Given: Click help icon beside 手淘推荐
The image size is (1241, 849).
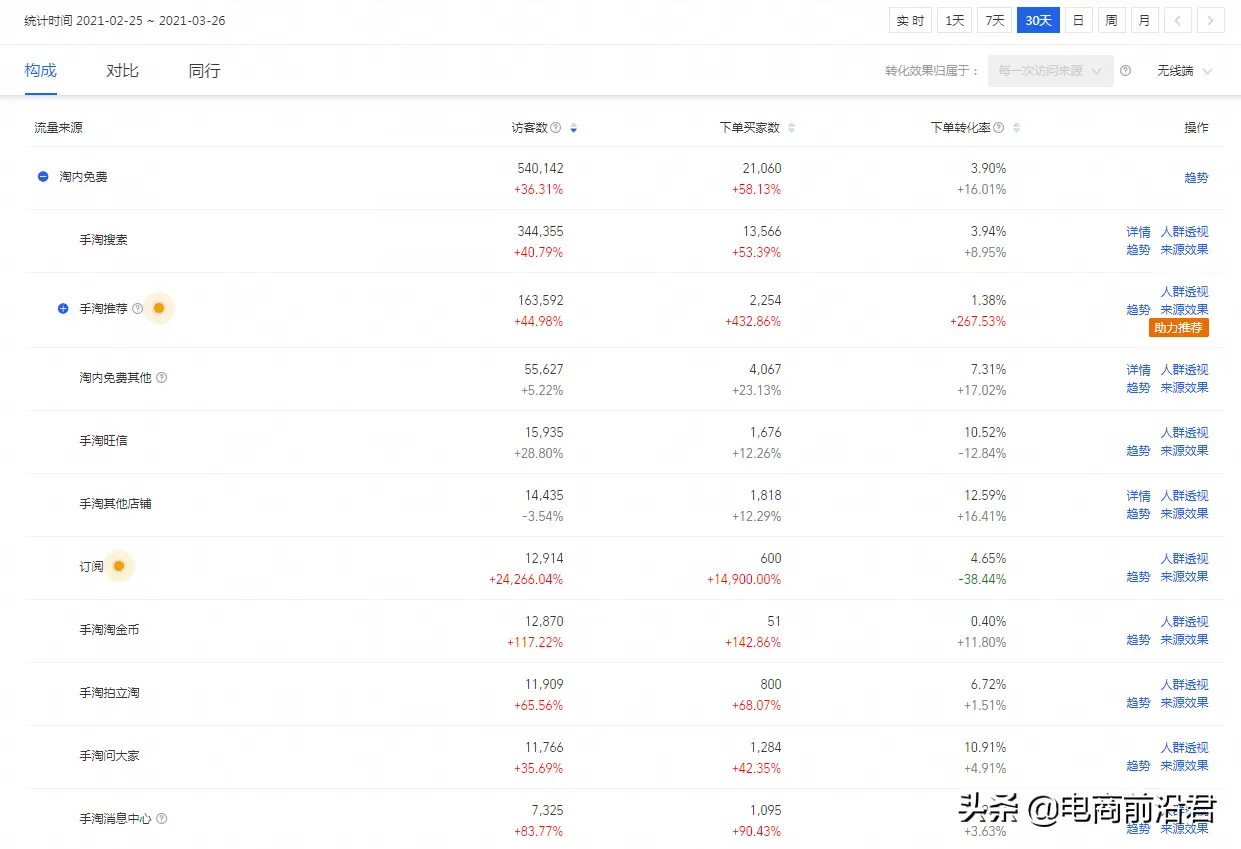Looking at the screenshot, I should [x=138, y=309].
